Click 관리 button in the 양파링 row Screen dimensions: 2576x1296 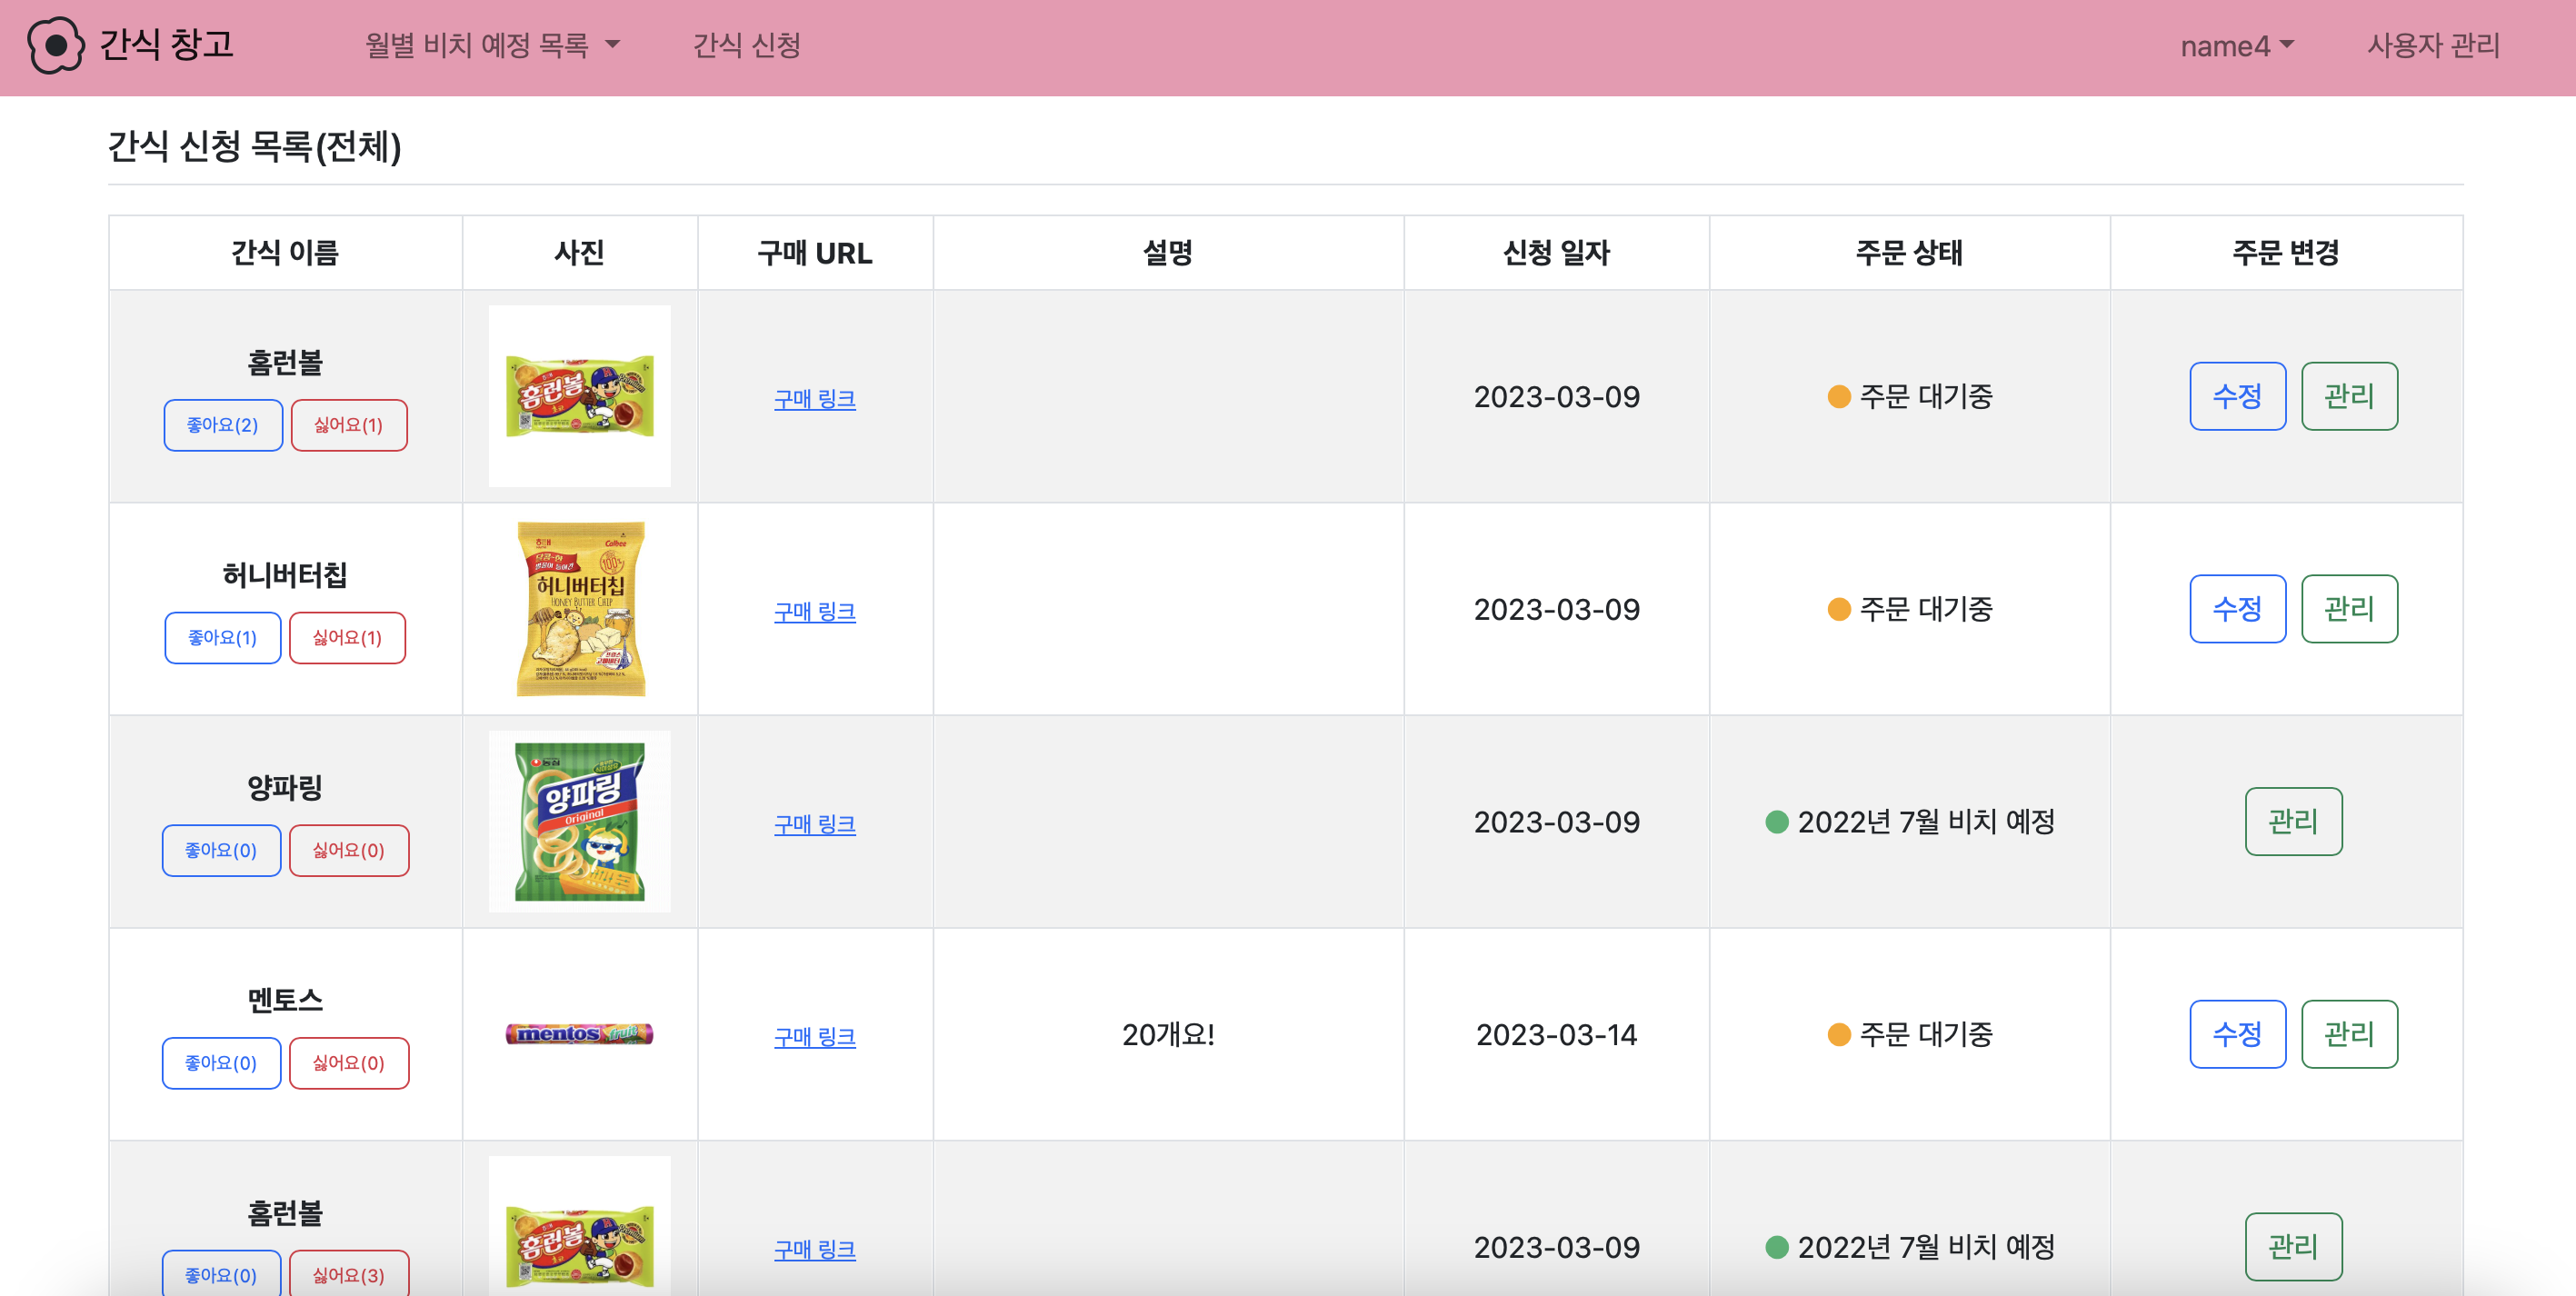tap(2292, 821)
